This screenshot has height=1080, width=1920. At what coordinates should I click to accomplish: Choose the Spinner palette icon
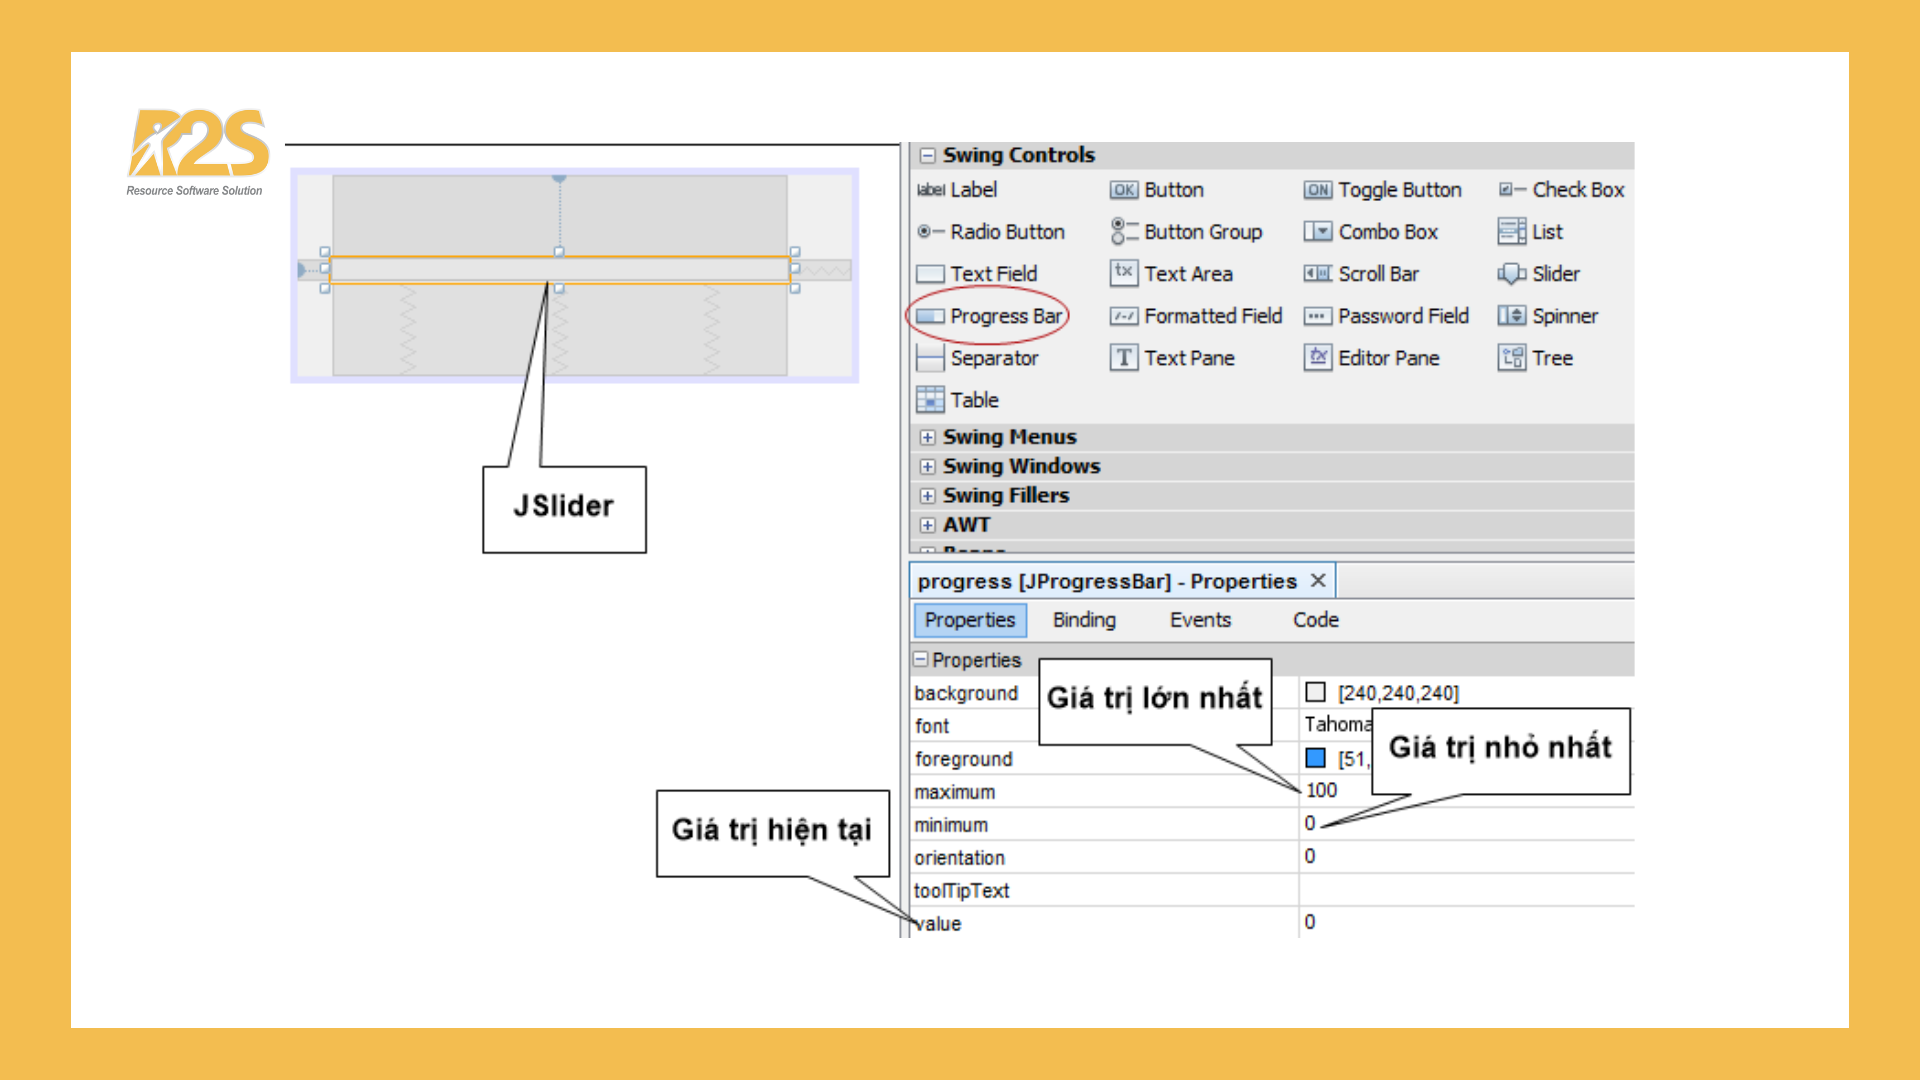tap(1511, 316)
